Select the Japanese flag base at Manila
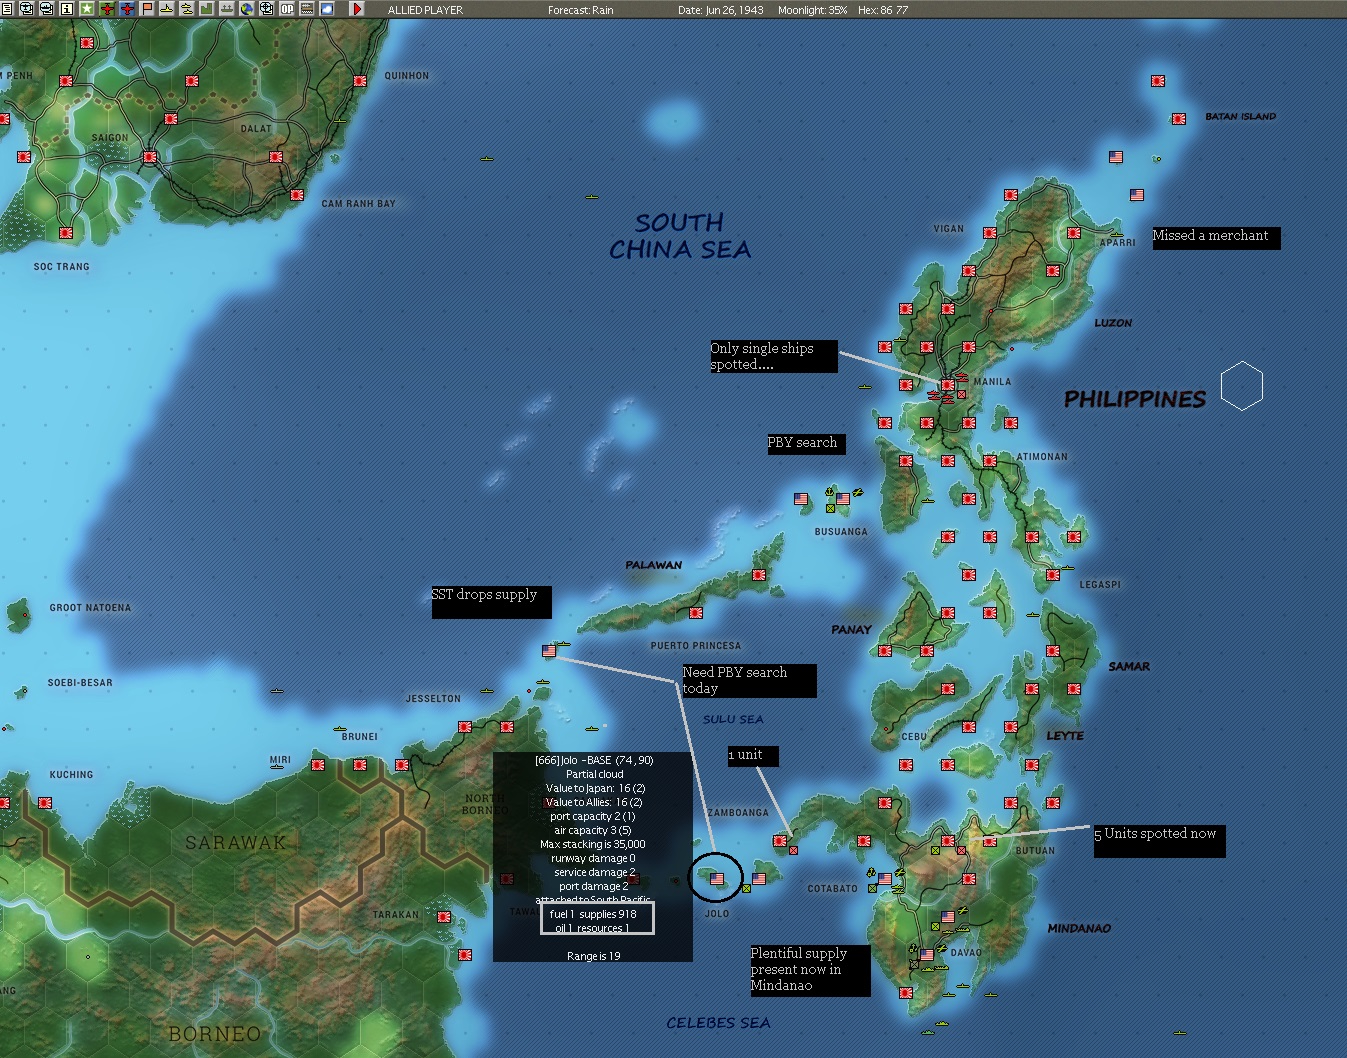The width and height of the screenshot is (1347, 1058). pos(947,384)
